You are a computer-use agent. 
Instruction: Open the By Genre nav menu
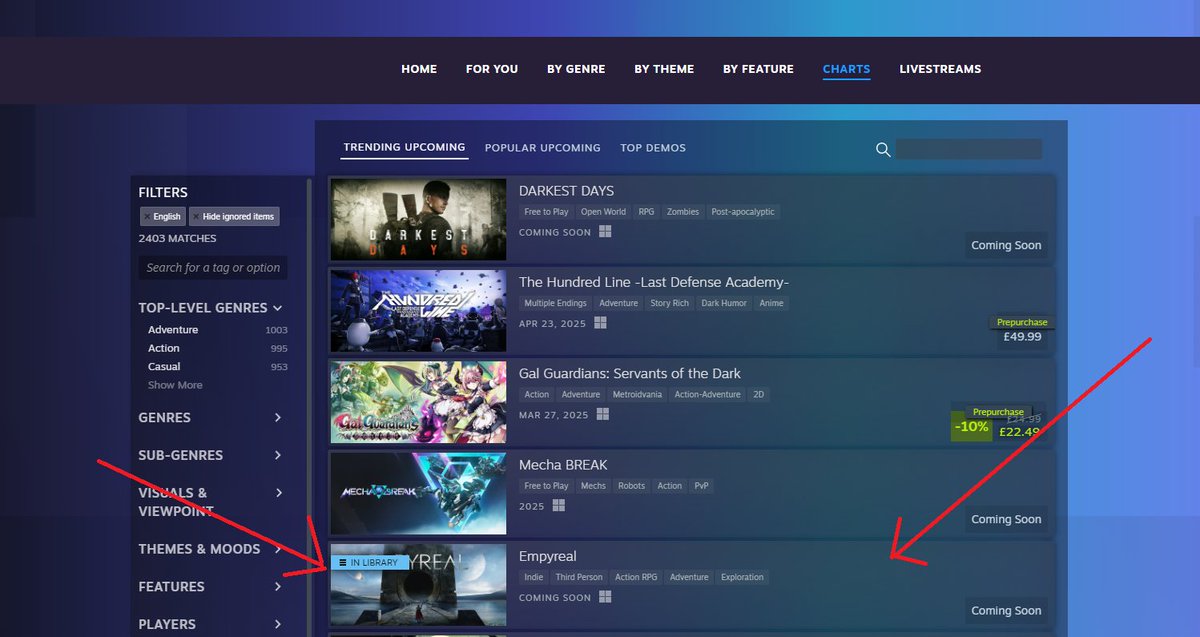pyautogui.click(x=576, y=69)
